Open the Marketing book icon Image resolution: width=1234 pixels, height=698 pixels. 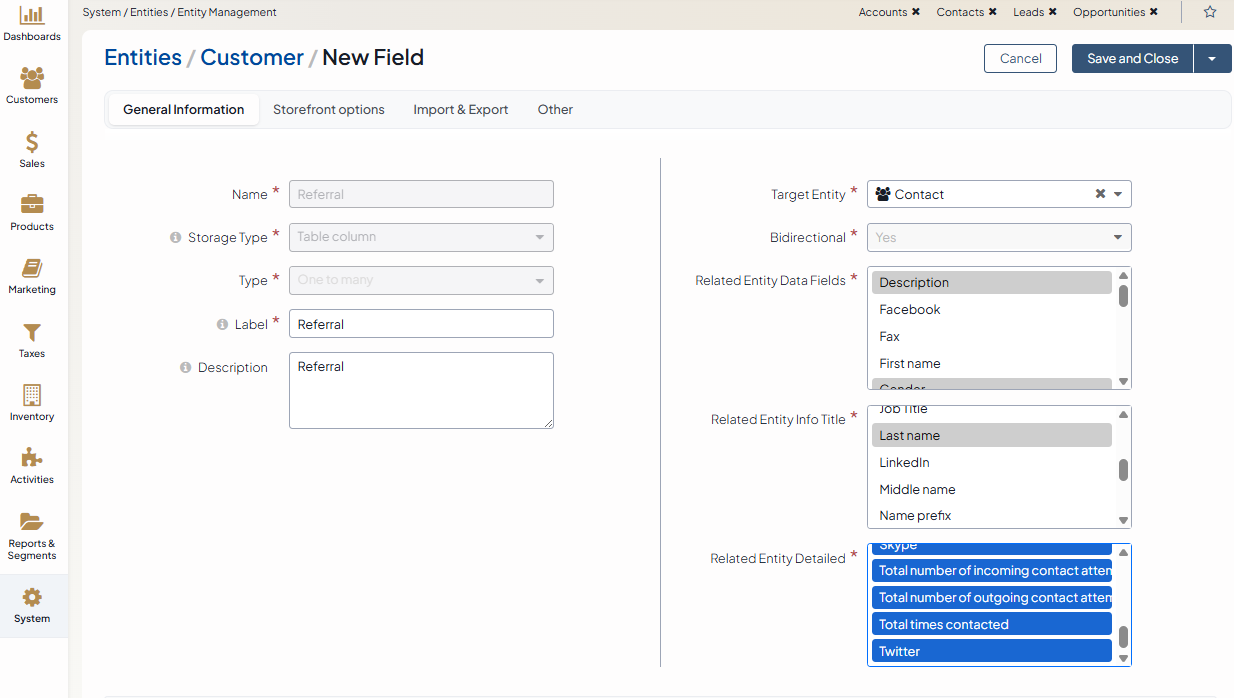[x=32, y=269]
